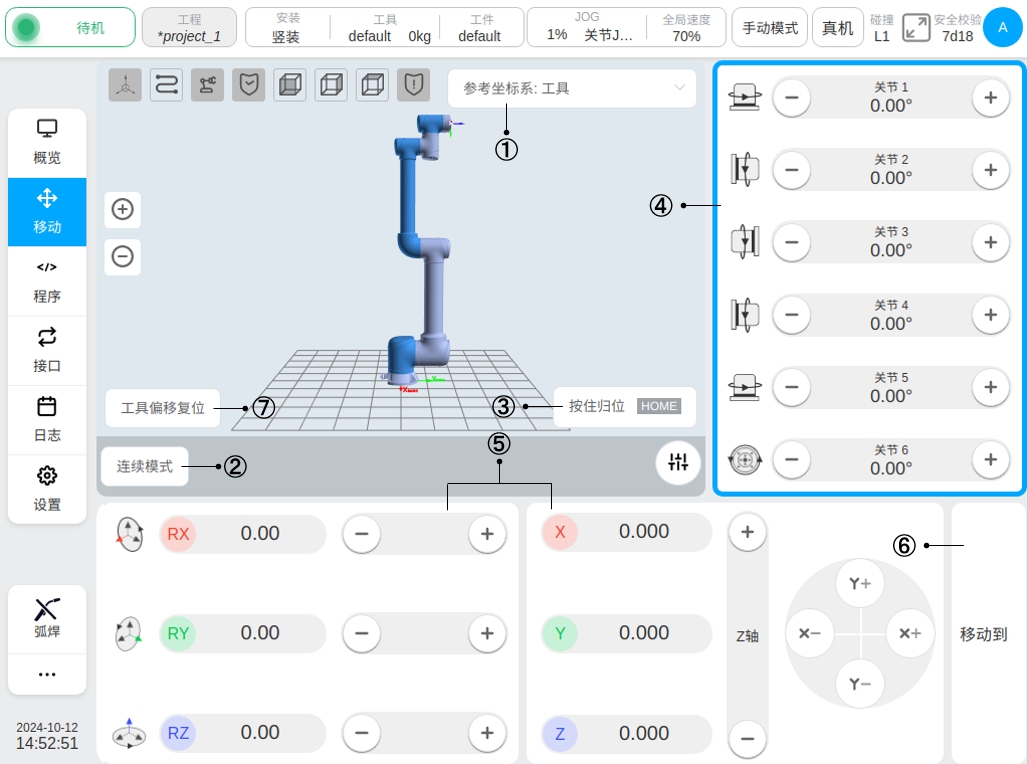1028x764 pixels.
Task: Increase 关节 1 angle with plus button
Action: coord(990,97)
